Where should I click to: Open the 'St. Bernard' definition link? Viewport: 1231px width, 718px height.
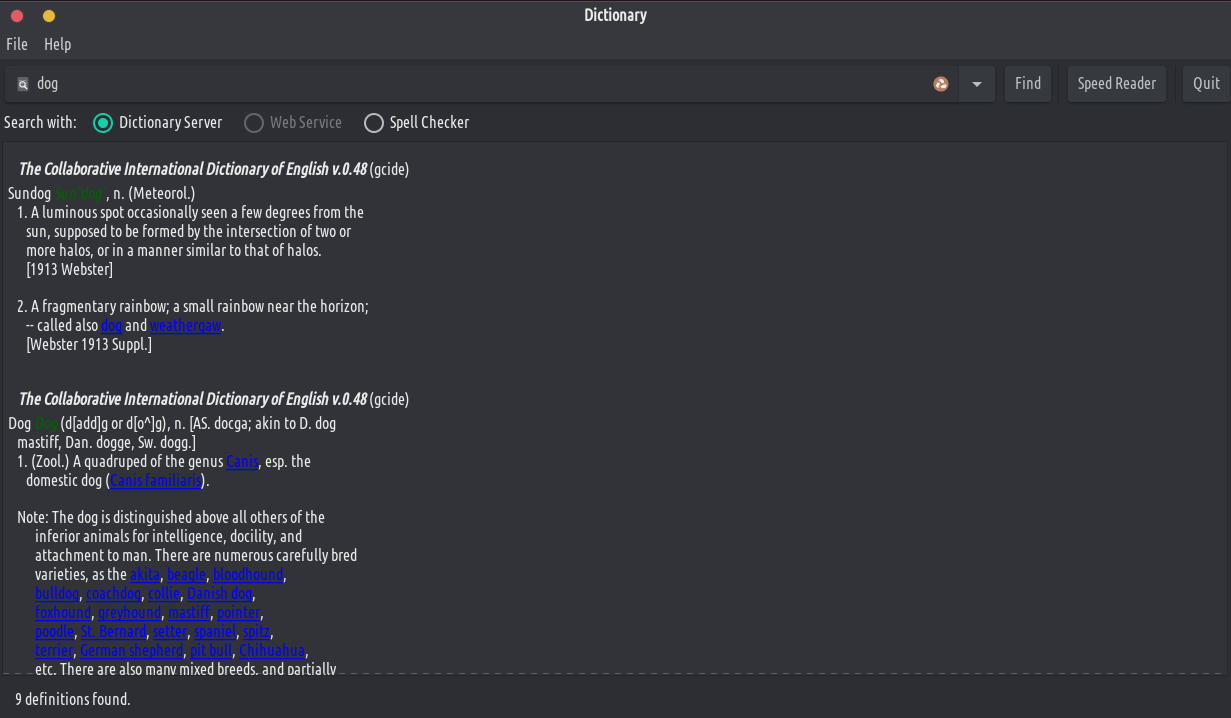[113, 632]
